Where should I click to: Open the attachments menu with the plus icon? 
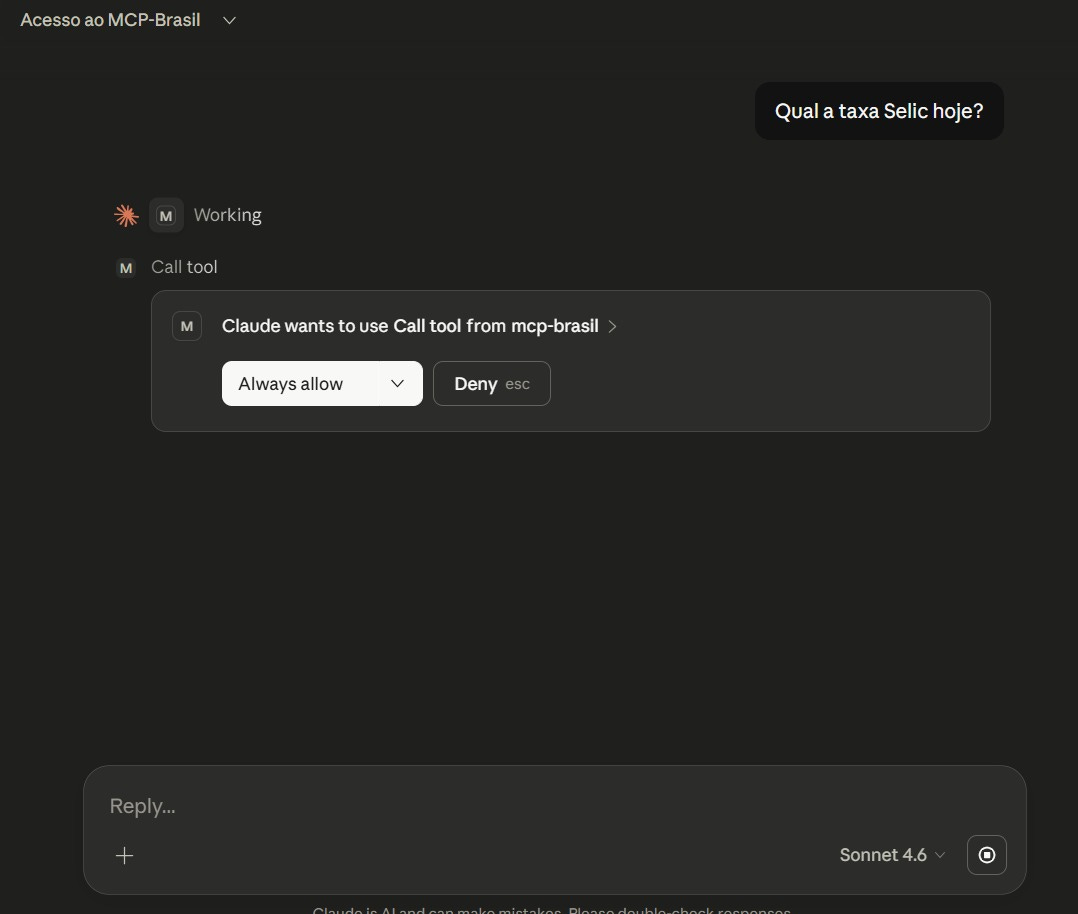[124, 855]
